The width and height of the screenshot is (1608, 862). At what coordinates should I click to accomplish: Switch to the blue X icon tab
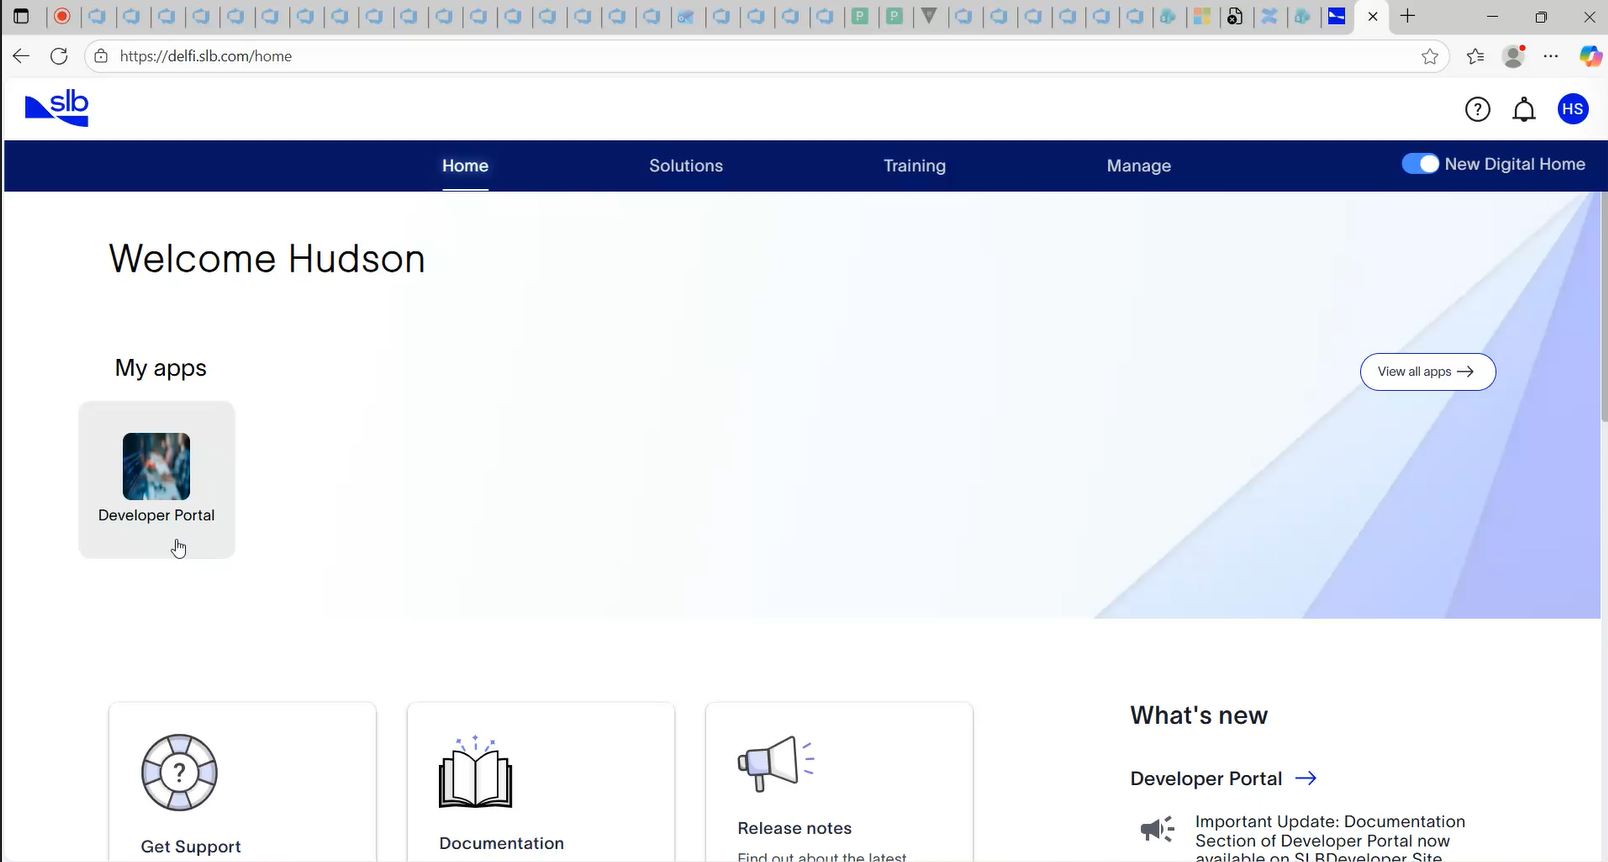click(1269, 16)
